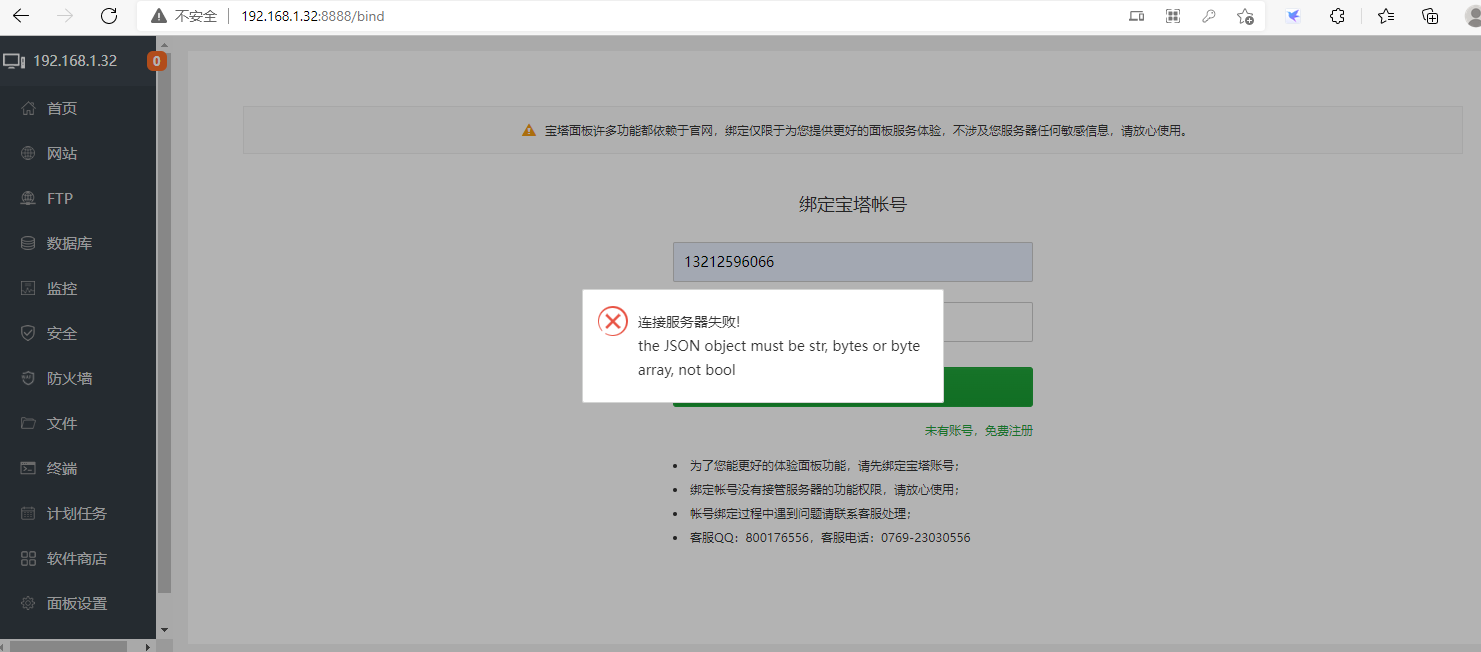Click the shield icon next to 安全
This screenshot has height=652, width=1481.
28,333
